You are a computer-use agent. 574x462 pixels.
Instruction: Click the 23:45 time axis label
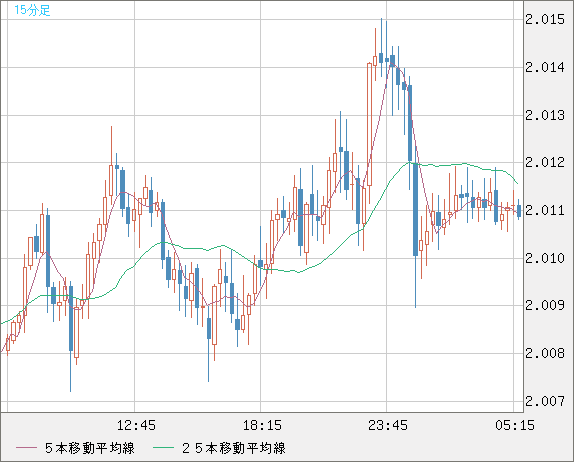click(x=388, y=425)
